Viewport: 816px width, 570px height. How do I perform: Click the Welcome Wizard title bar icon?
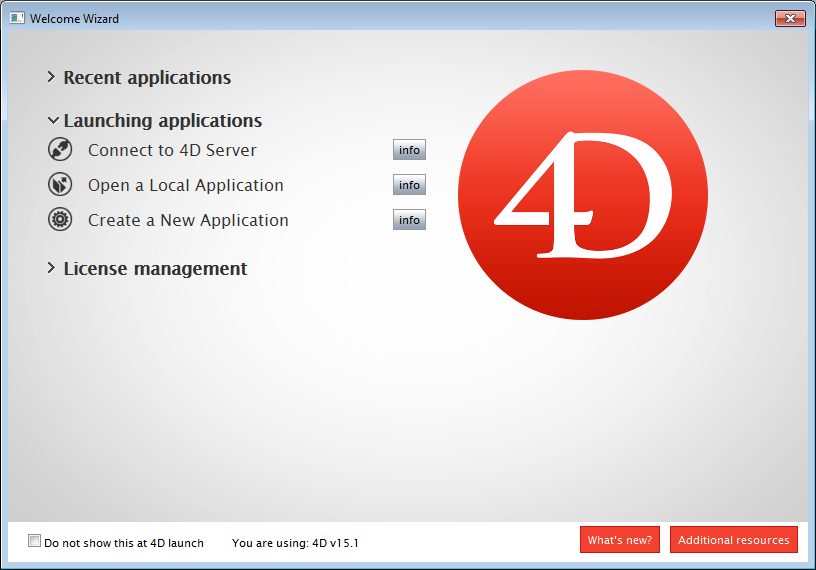pos(17,19)
